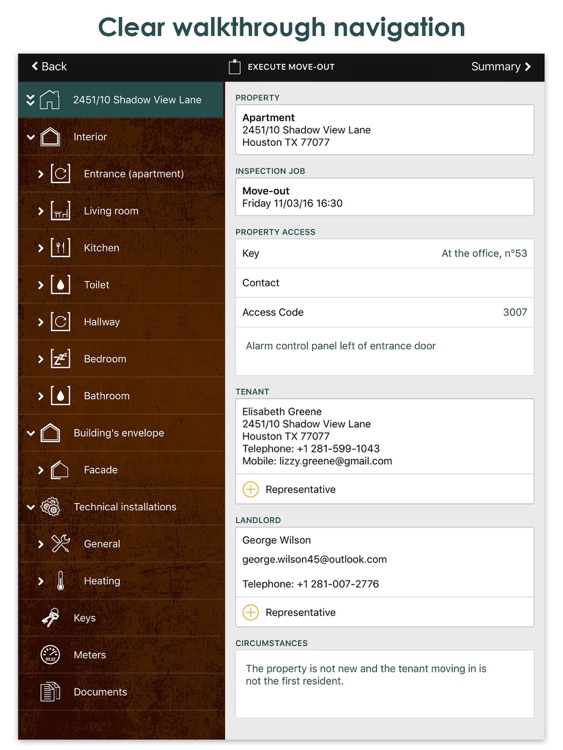This screenshot has height=750, width=563.
Task: Click george.wilson45@outlook.com email text
Action: tap(314, 559)
